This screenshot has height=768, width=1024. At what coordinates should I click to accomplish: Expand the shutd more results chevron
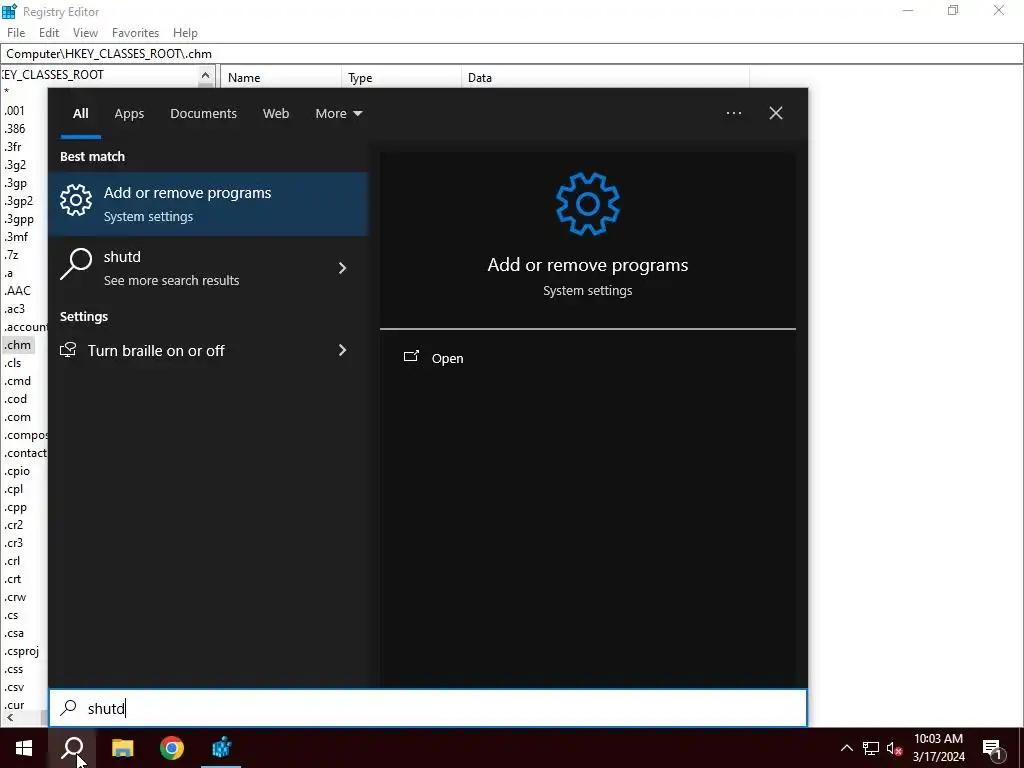click(342, 268)
